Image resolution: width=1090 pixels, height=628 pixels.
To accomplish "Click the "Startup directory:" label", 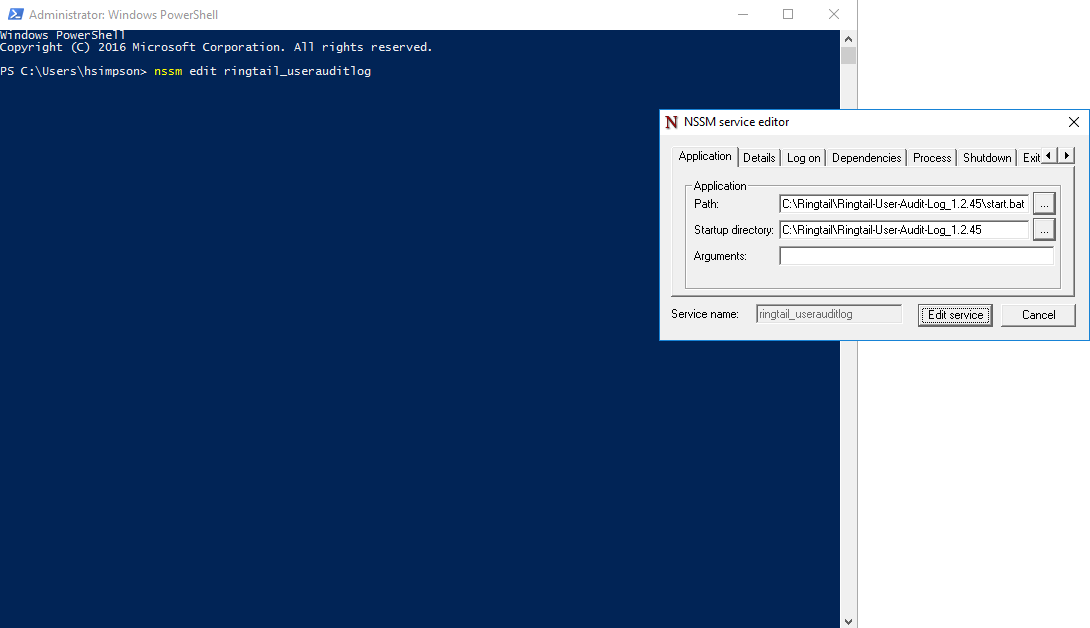I will point(733,230).
